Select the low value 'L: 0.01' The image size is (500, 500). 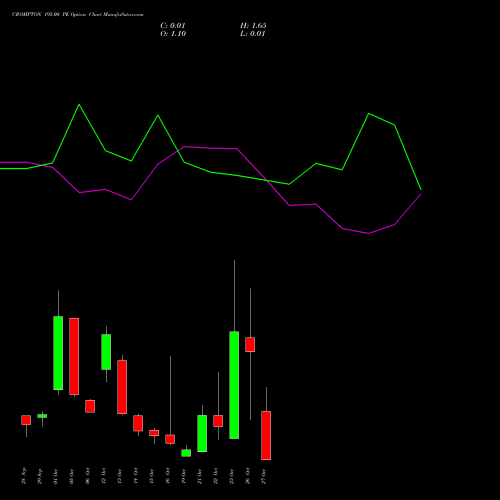pyautogui.click(x=252, y=34)
